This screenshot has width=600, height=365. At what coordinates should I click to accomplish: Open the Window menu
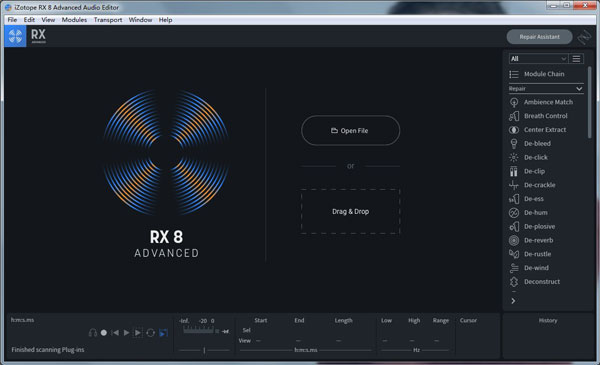click(x=140, y=20)
